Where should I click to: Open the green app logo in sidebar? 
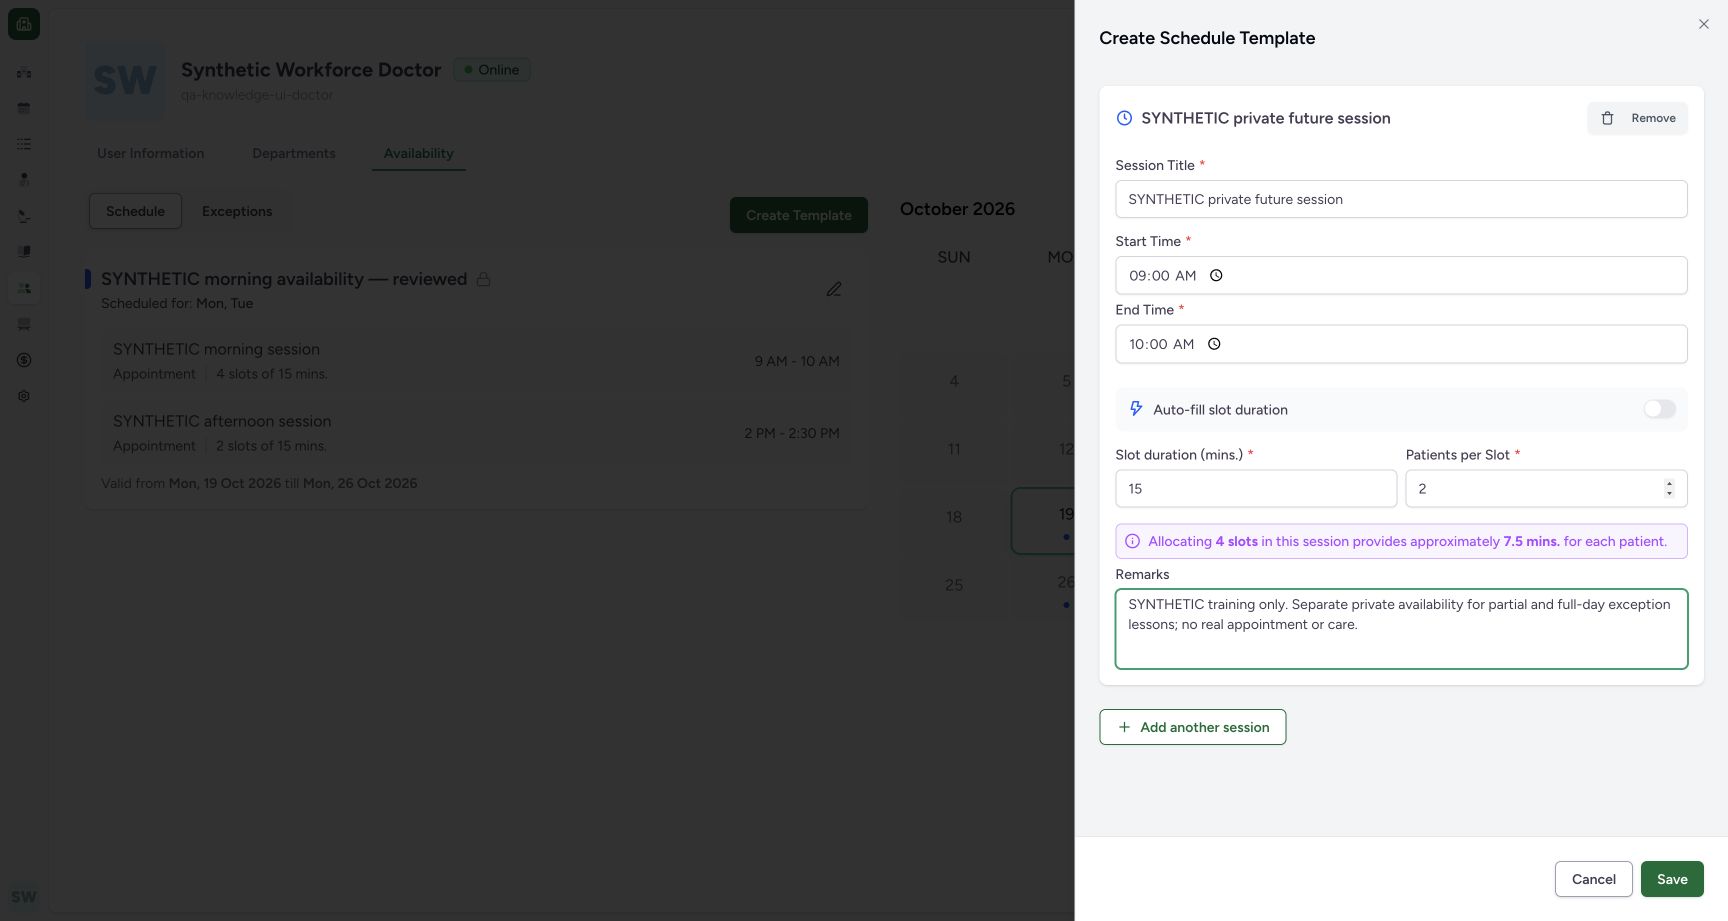click(24, 24)
